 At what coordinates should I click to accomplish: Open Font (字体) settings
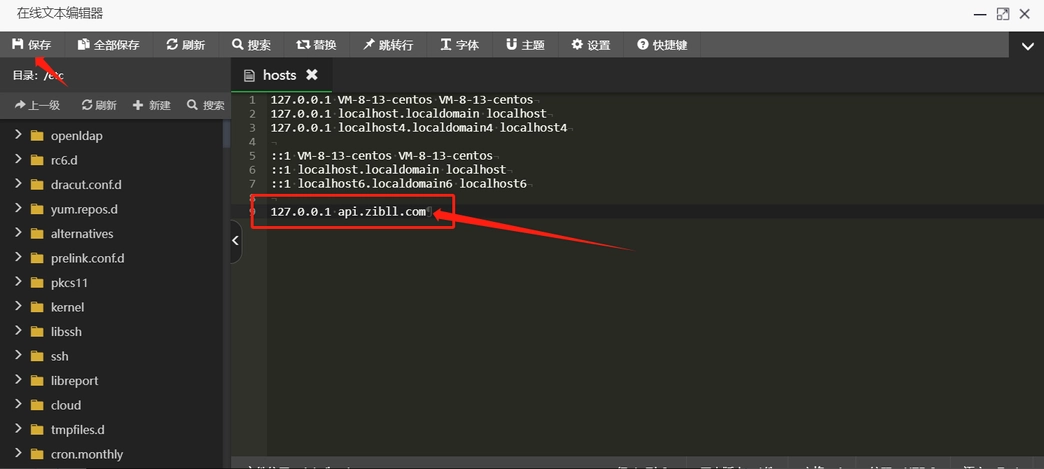(x=459, y=45)
